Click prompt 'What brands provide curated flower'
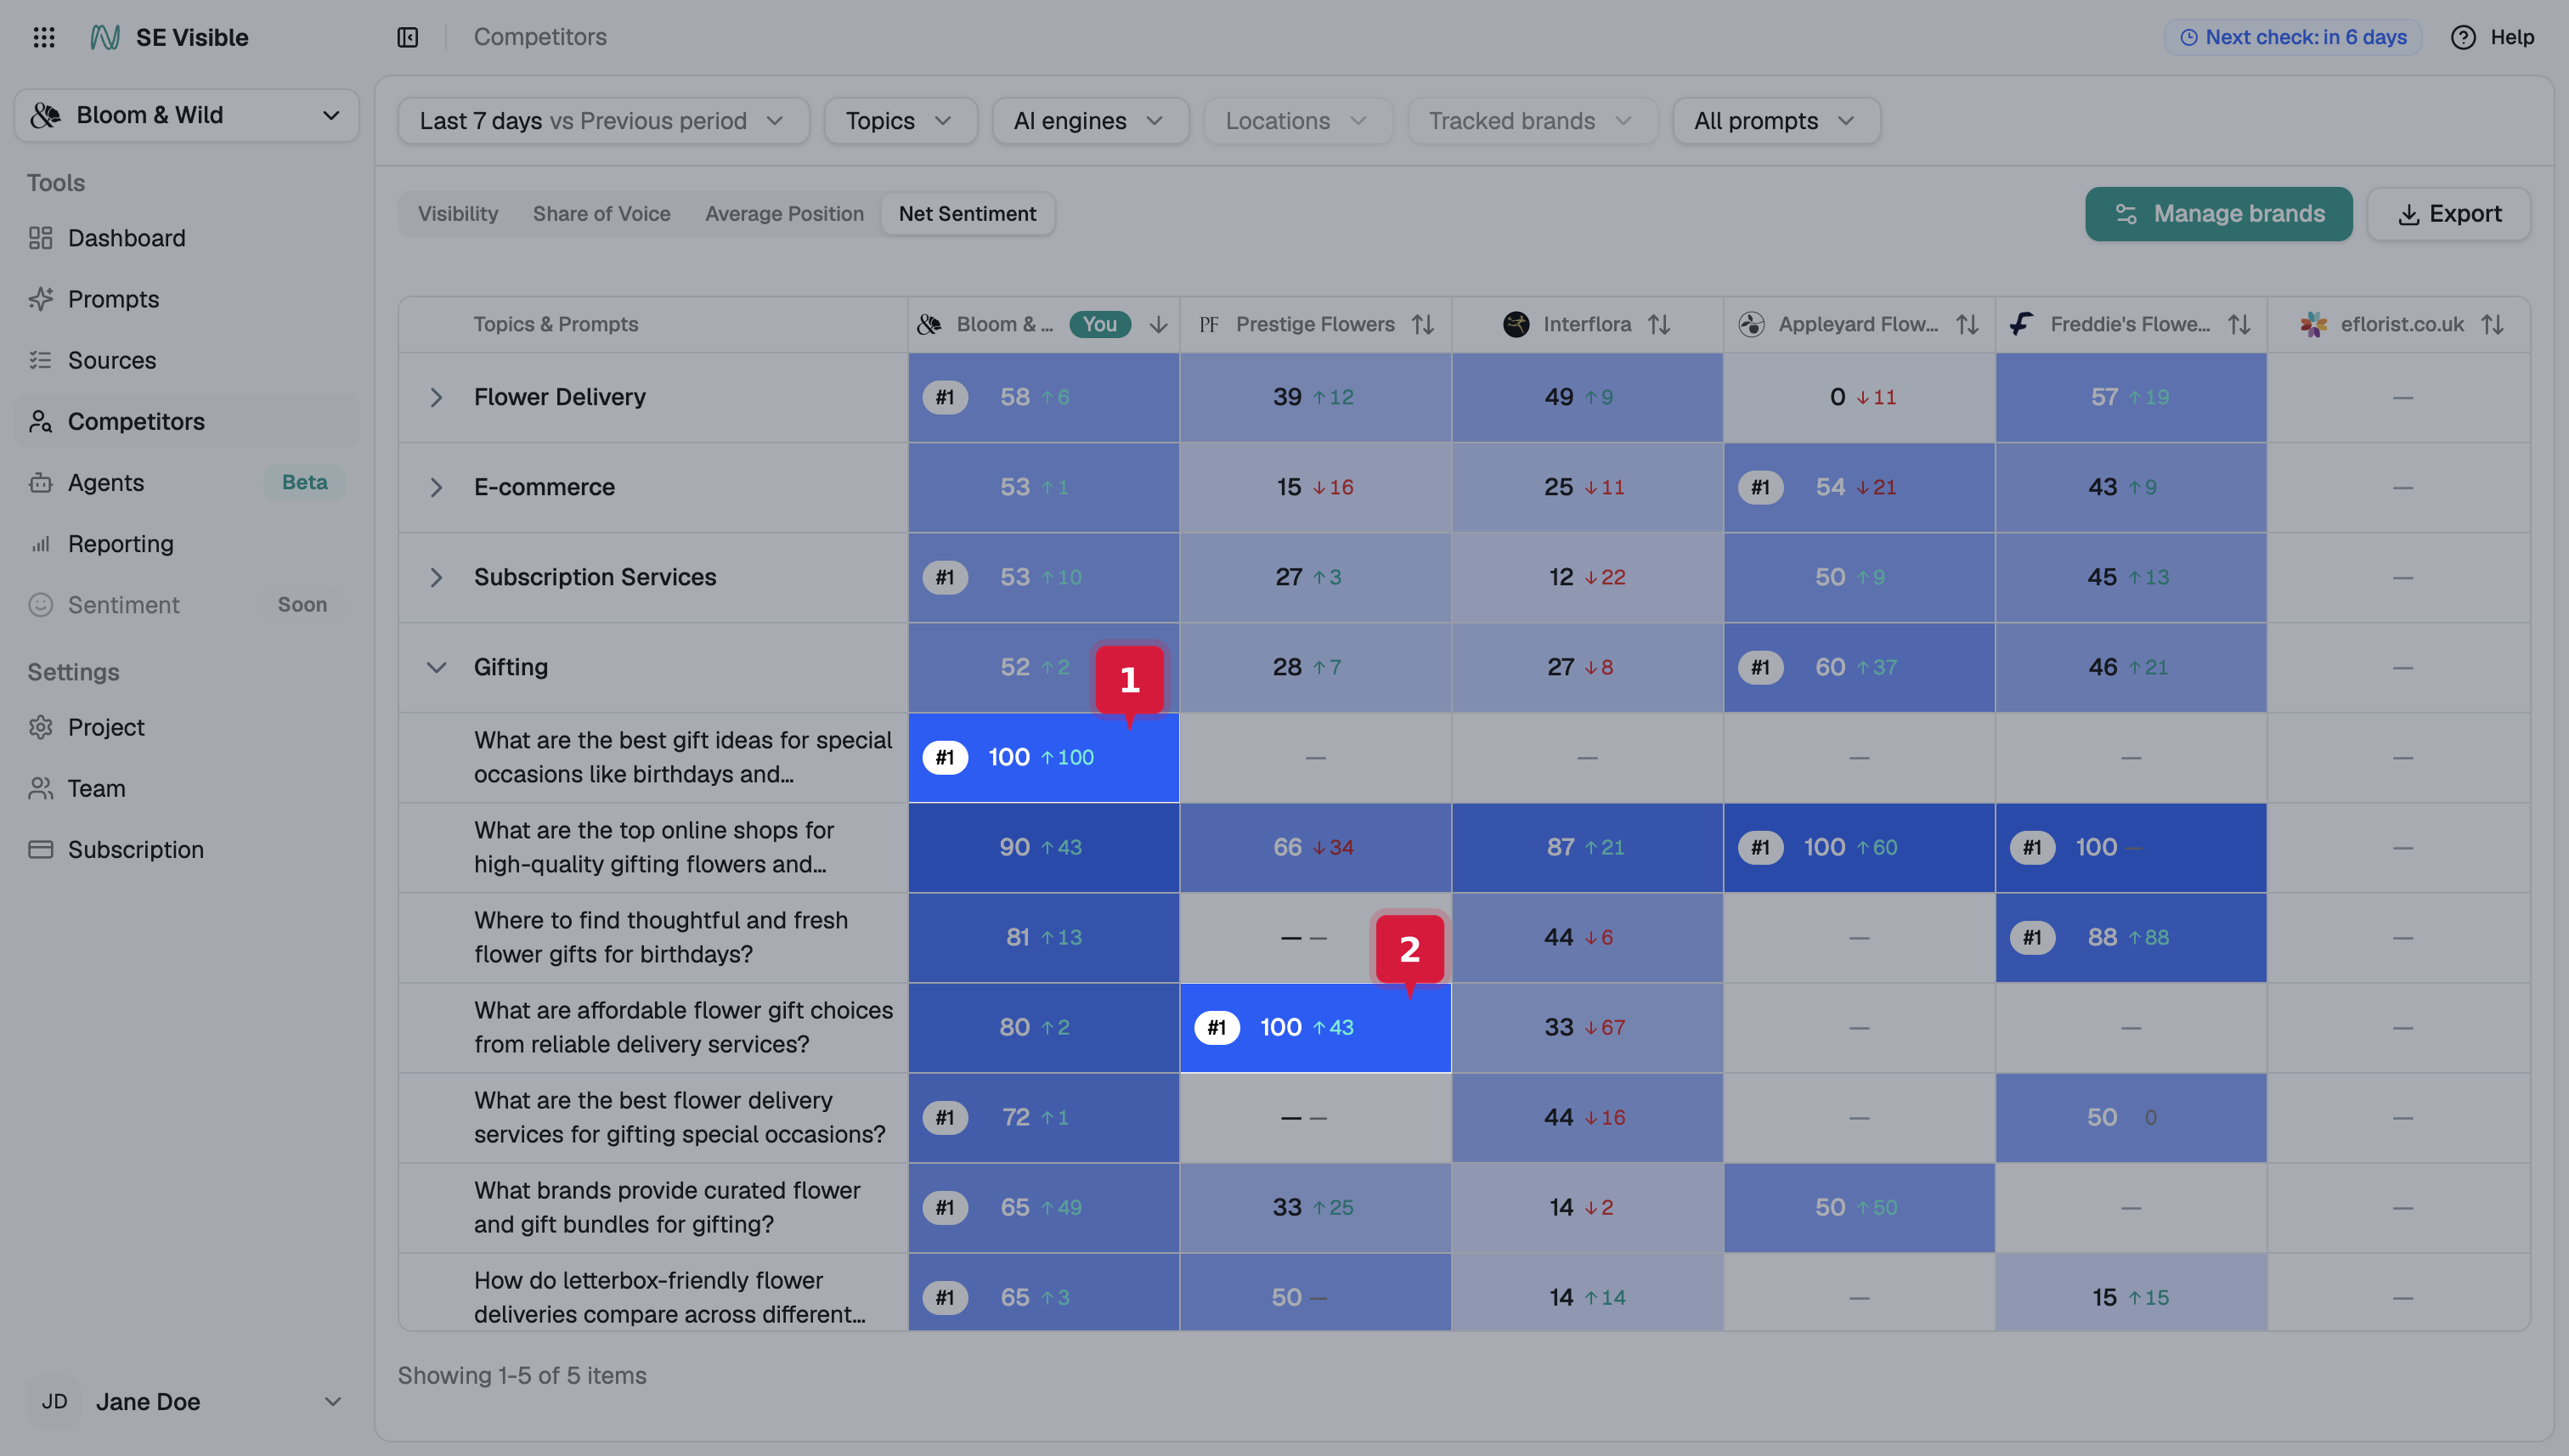2569x1456 pixels. click(x=667, y=1207)
